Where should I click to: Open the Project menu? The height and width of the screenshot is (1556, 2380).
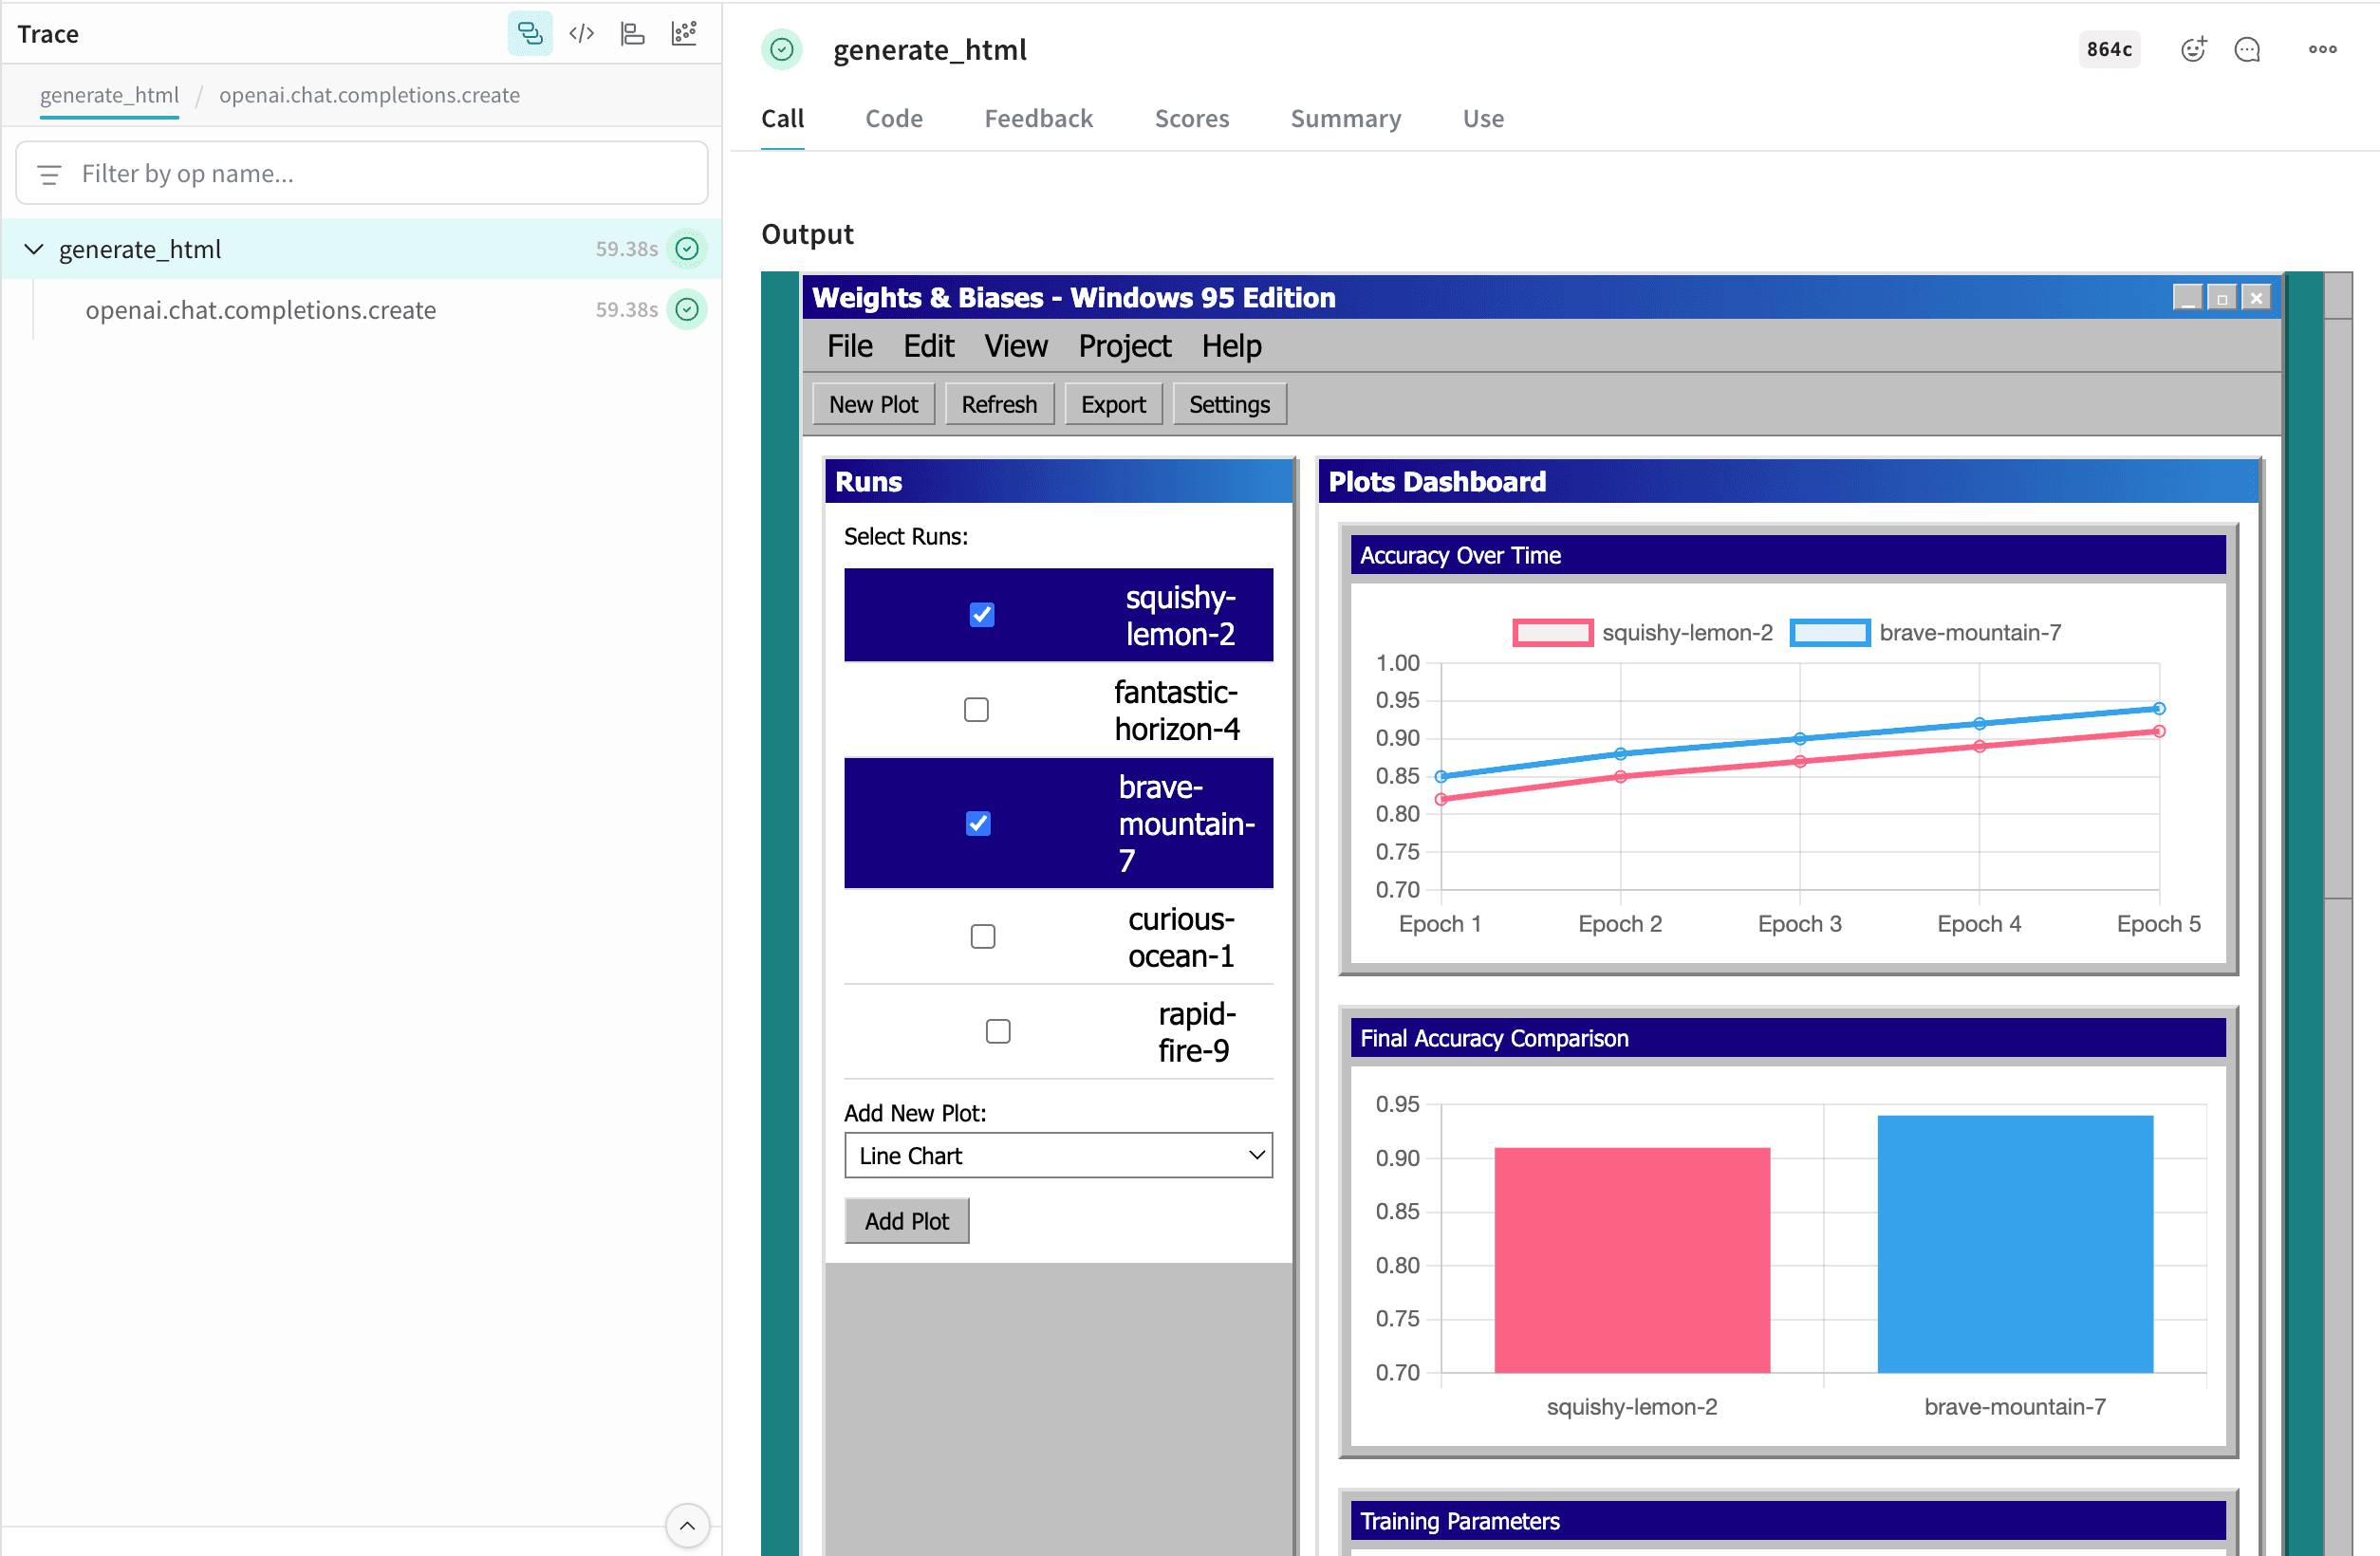pos(1124,346)
